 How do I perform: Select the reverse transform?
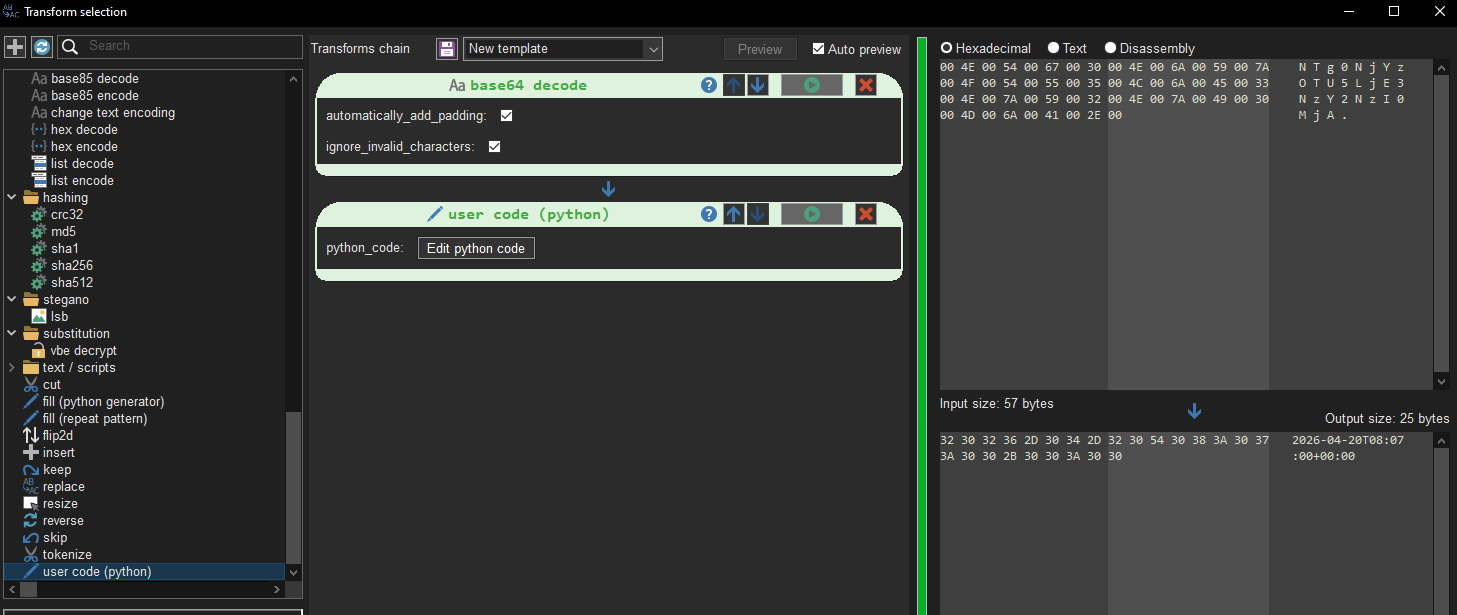[x=63, y=521]
